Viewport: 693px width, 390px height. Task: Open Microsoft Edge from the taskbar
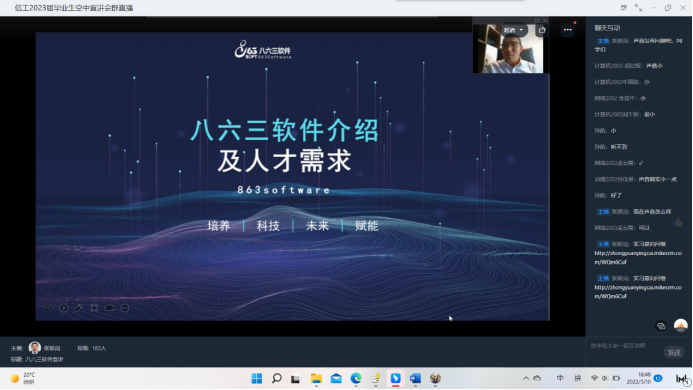(x=356, y=379)
